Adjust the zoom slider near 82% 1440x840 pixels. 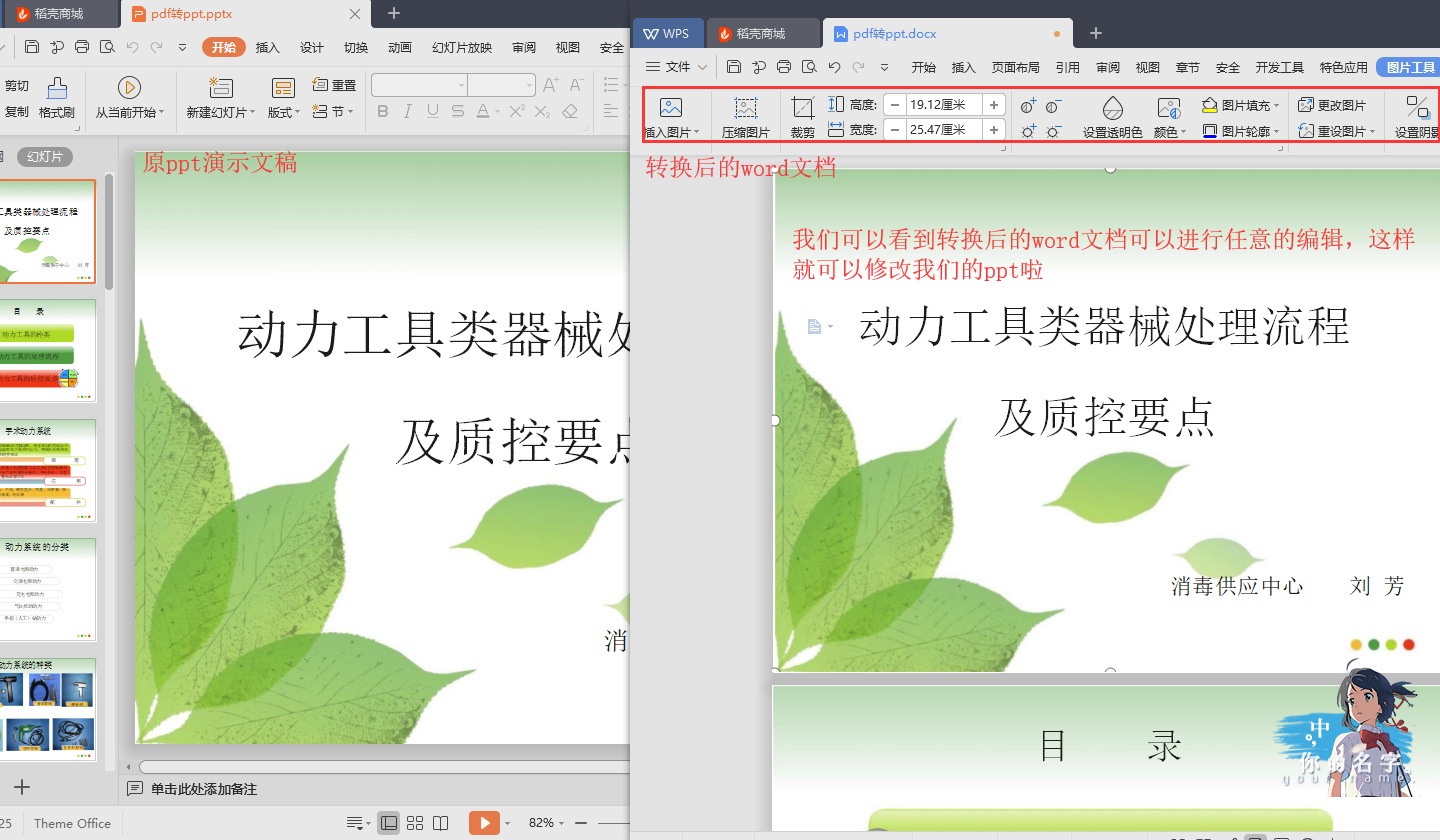point(610,823)
